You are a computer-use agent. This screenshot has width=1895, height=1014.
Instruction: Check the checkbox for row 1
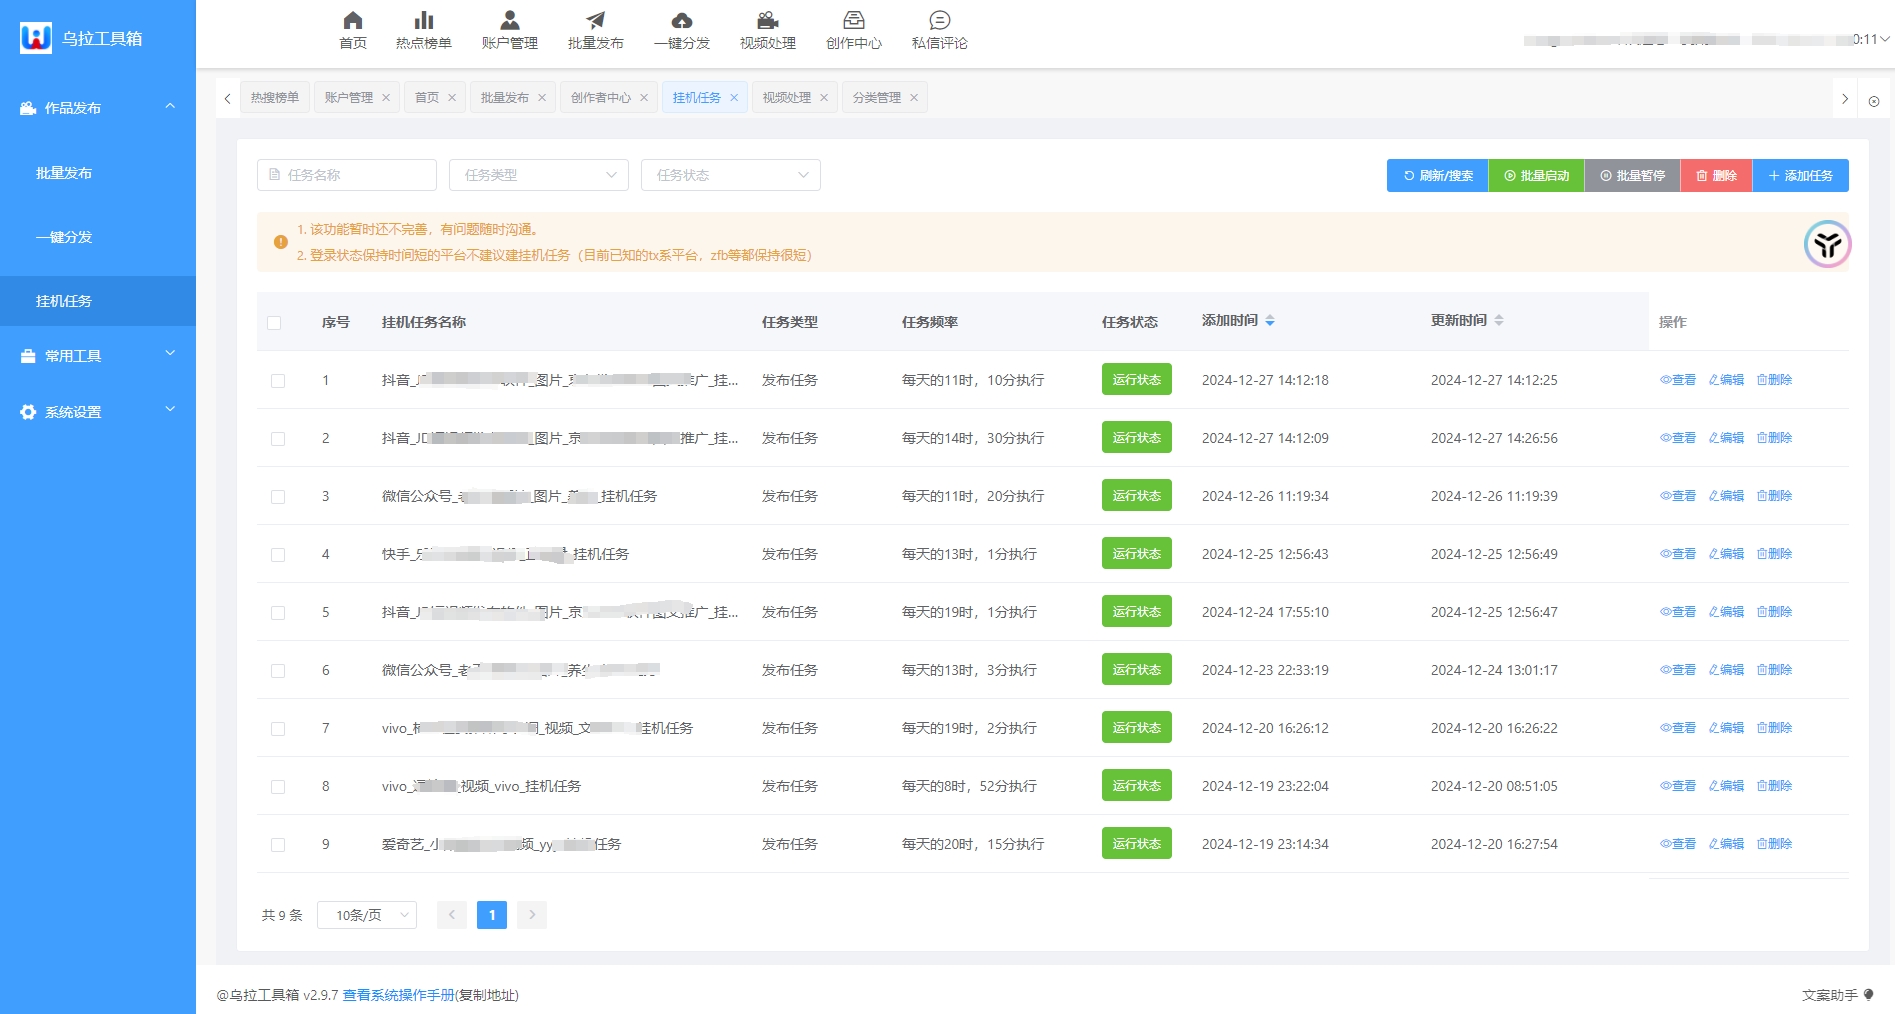pos(278,381)
